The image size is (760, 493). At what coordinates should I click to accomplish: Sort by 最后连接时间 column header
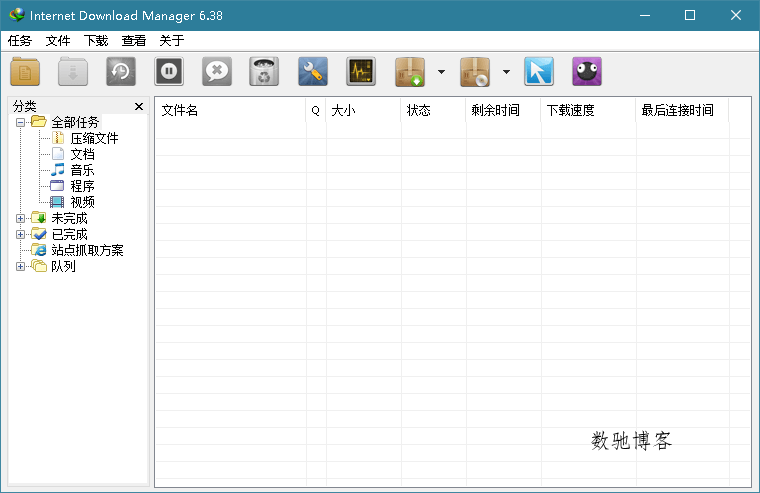click(682, 111)
